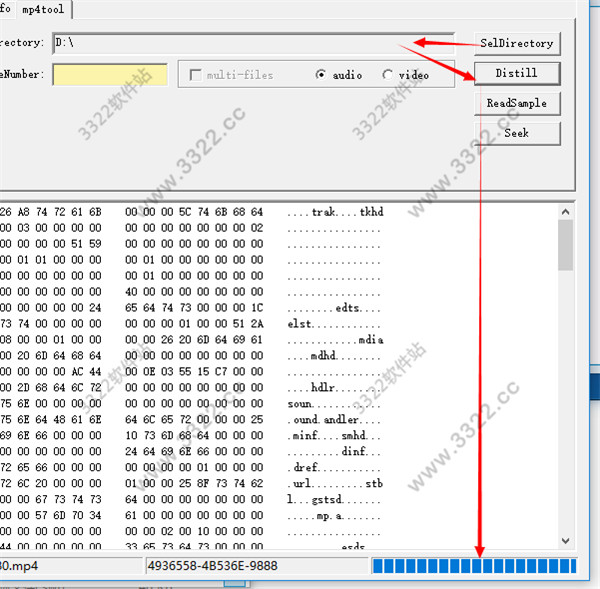Click the blue progress bar in status bar
The height and width of the screenshot is (589, 600).
coord(474,567)
